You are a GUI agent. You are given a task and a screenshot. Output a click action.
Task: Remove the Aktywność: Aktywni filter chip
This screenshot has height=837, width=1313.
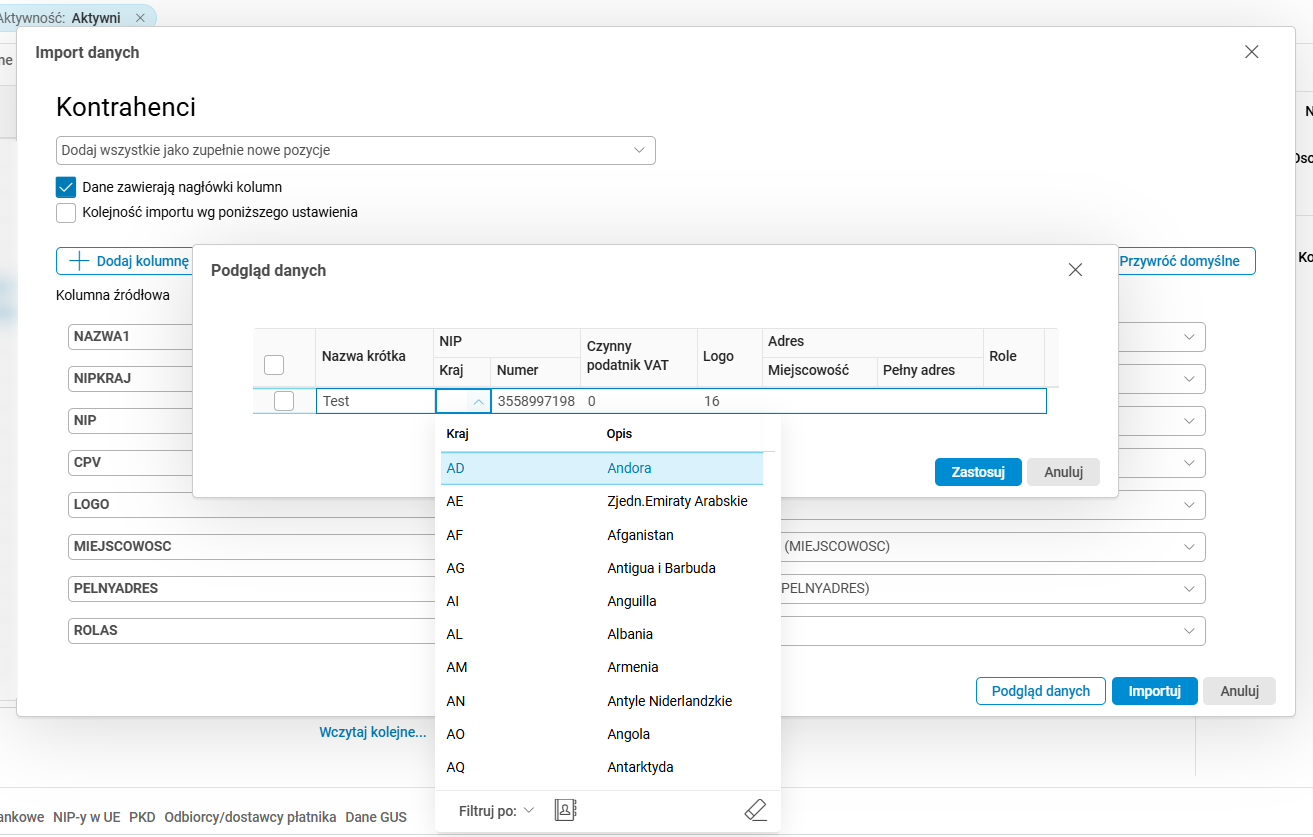140,18
